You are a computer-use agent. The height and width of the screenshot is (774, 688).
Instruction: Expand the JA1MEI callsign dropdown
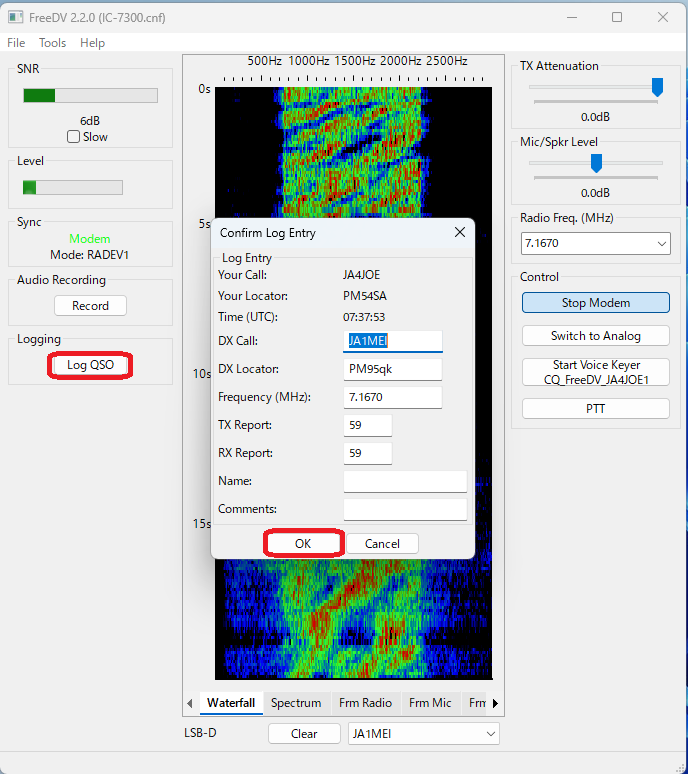490,734
